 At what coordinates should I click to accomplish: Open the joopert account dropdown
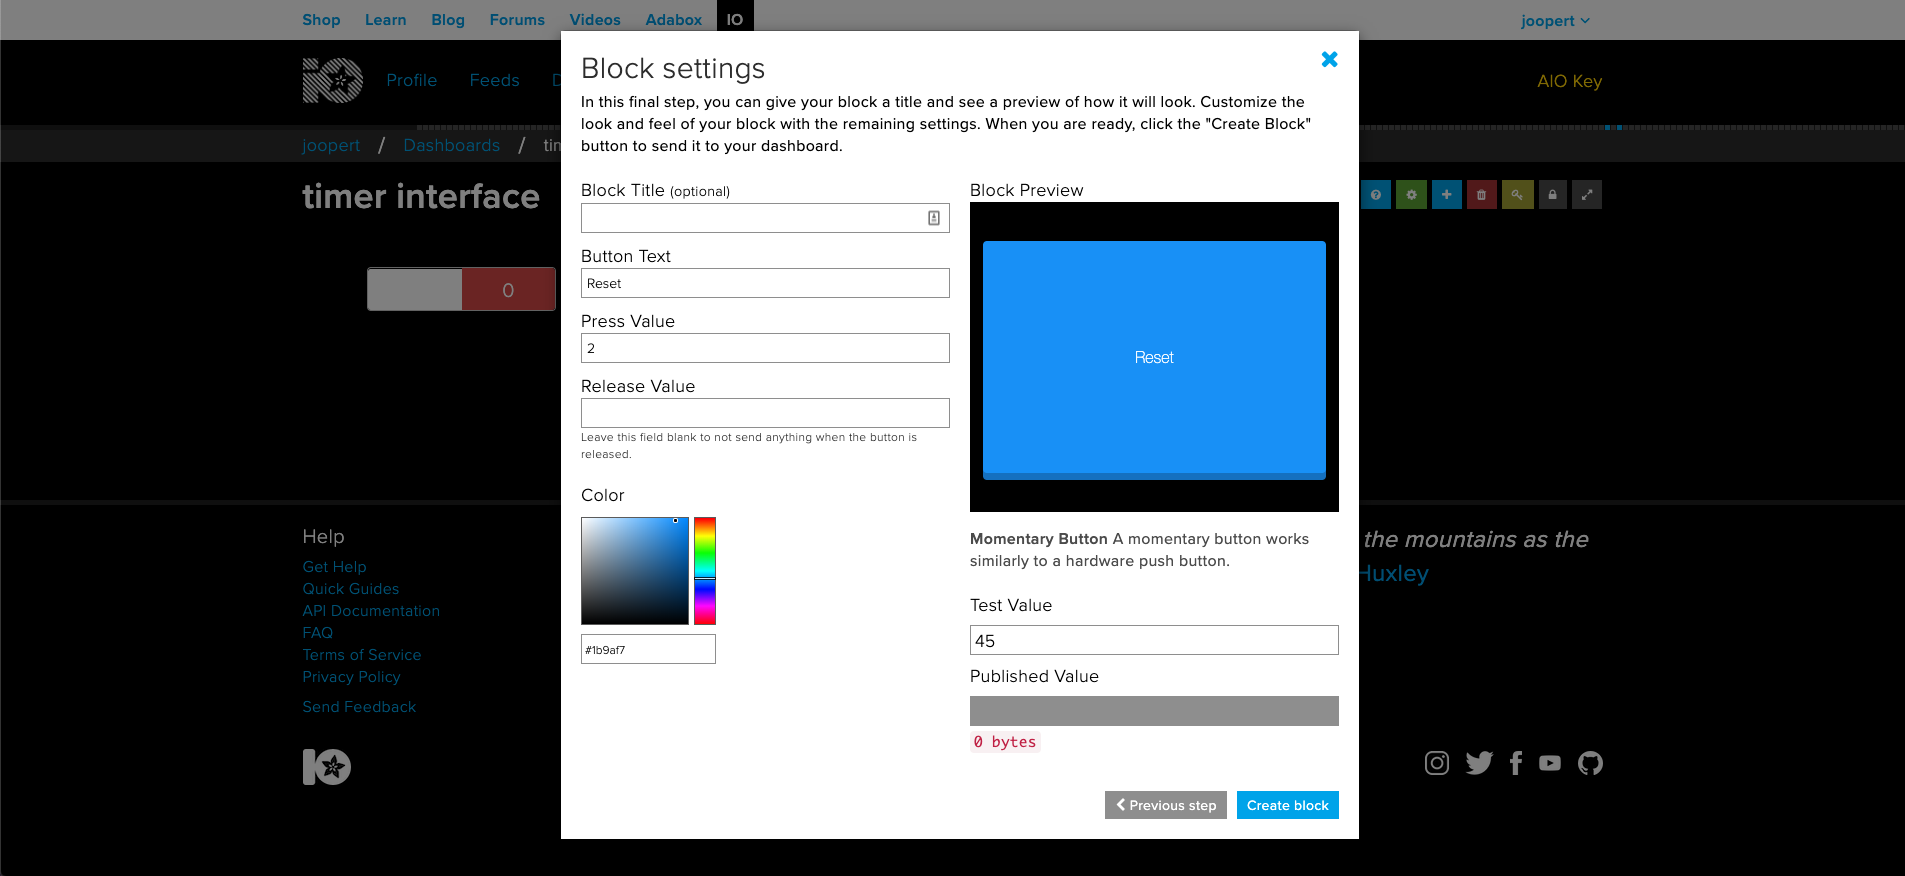[1555, 20]
